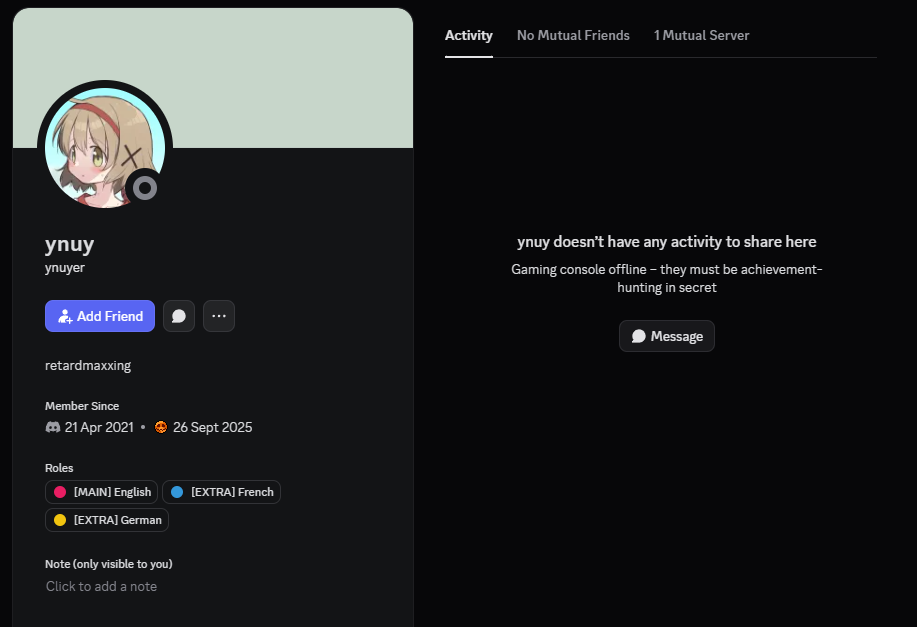Click the Roles heading
This screenshot has height=627, width=917.
point(59,468)
